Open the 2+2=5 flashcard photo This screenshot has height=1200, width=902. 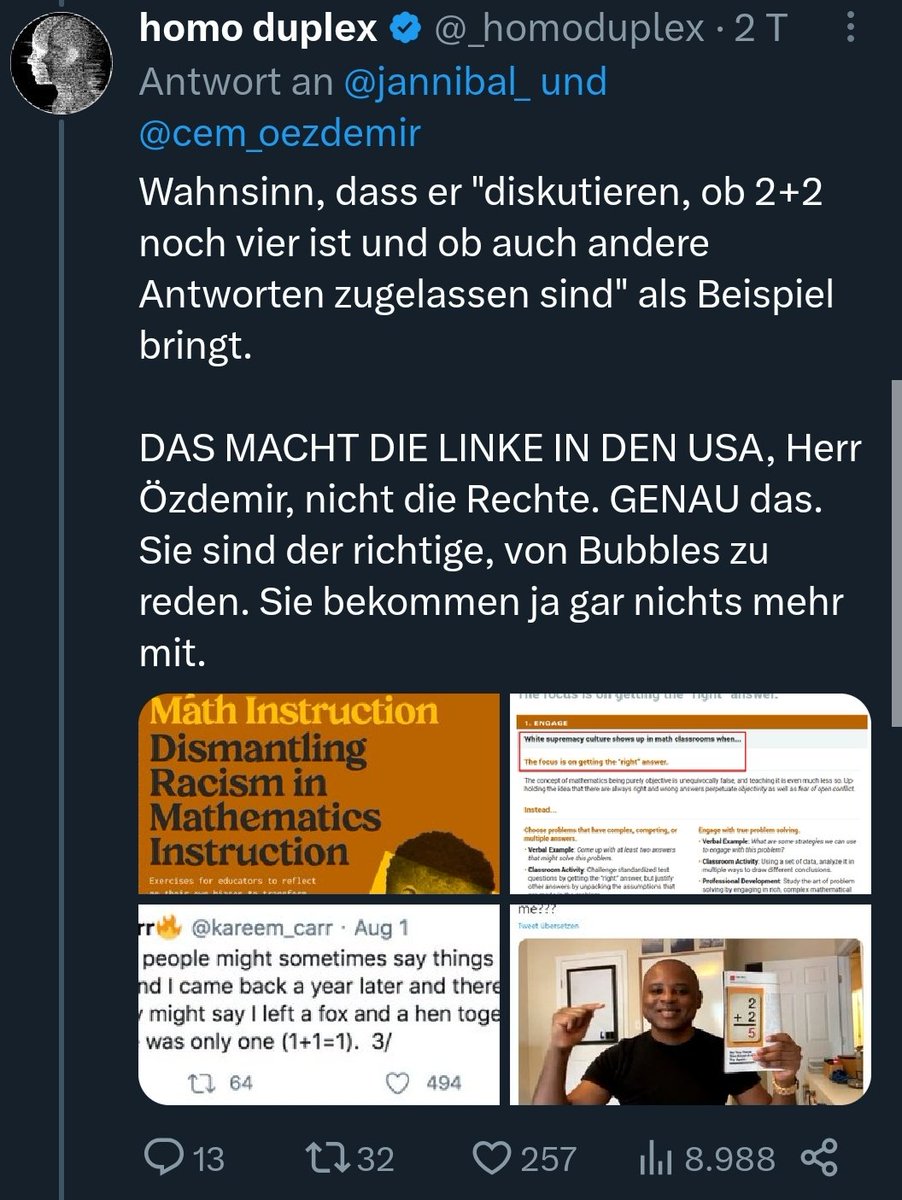tap(690, 1004)
